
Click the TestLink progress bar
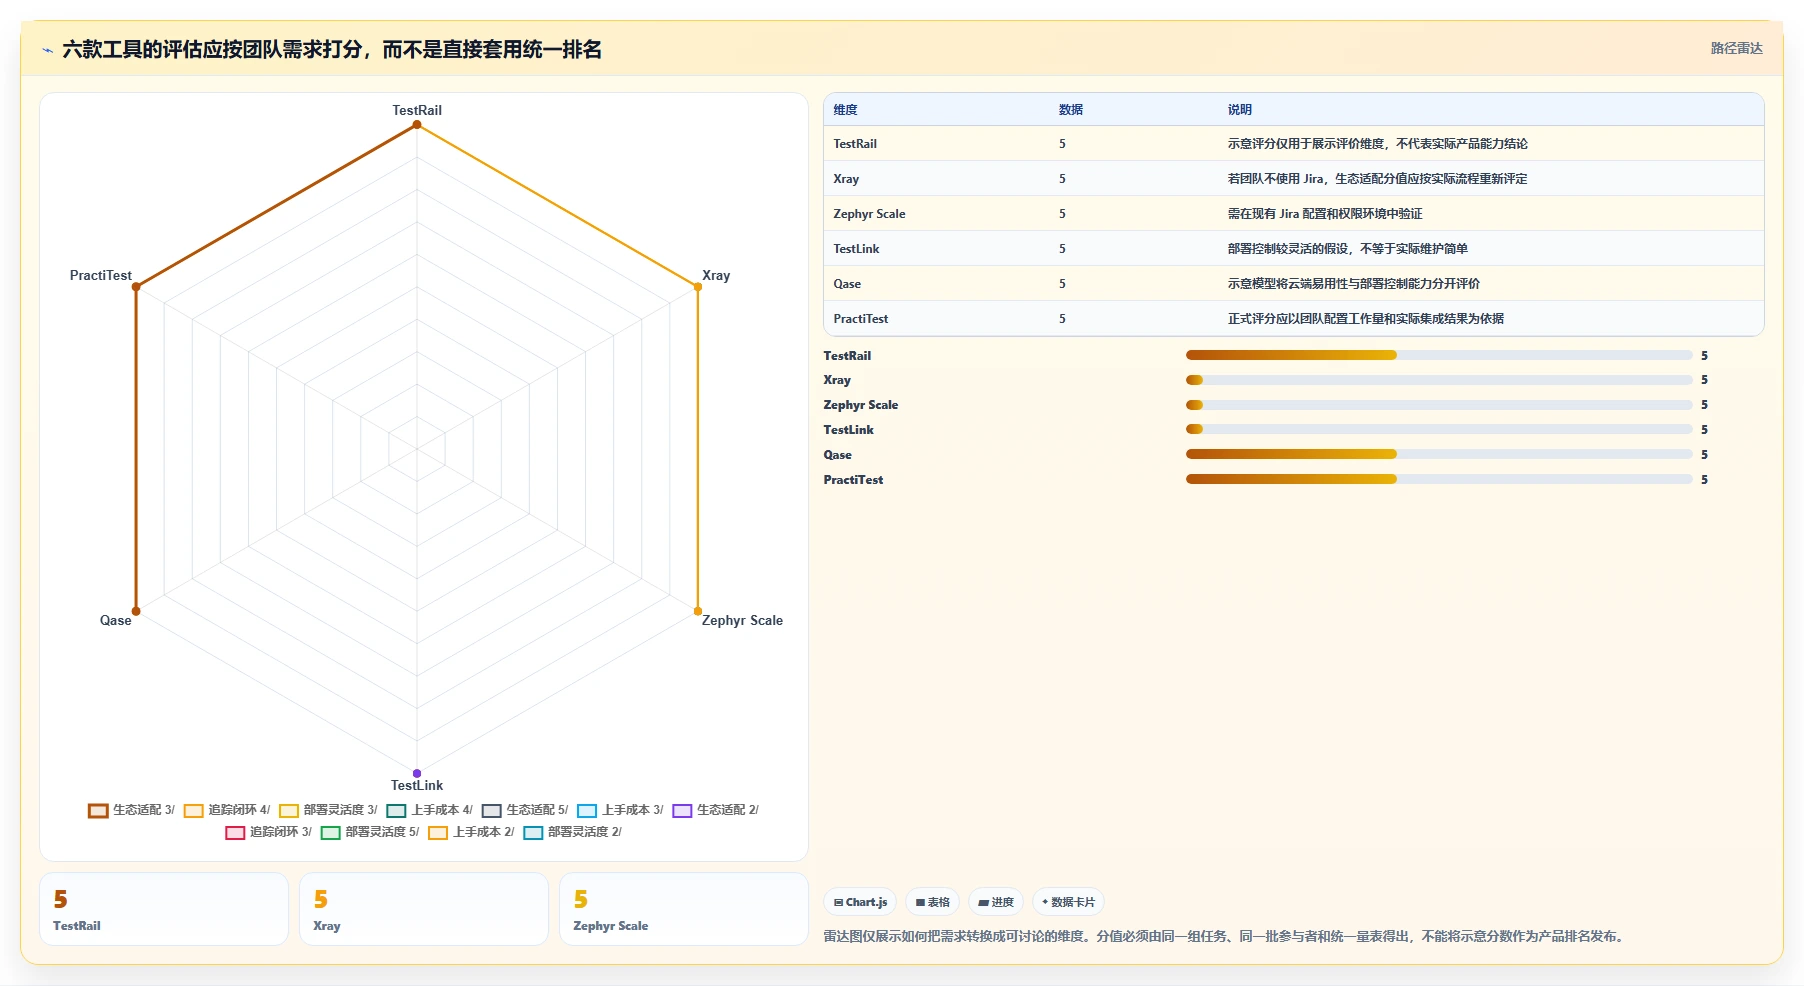[x=1439, y=429]
